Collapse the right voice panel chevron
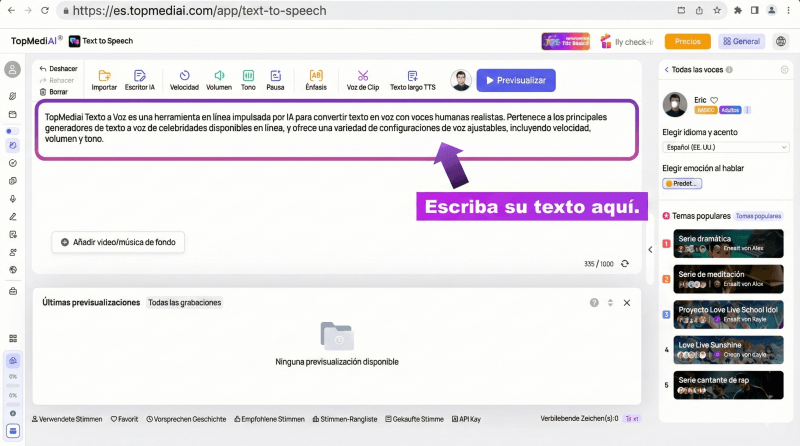 pos(650,250)
